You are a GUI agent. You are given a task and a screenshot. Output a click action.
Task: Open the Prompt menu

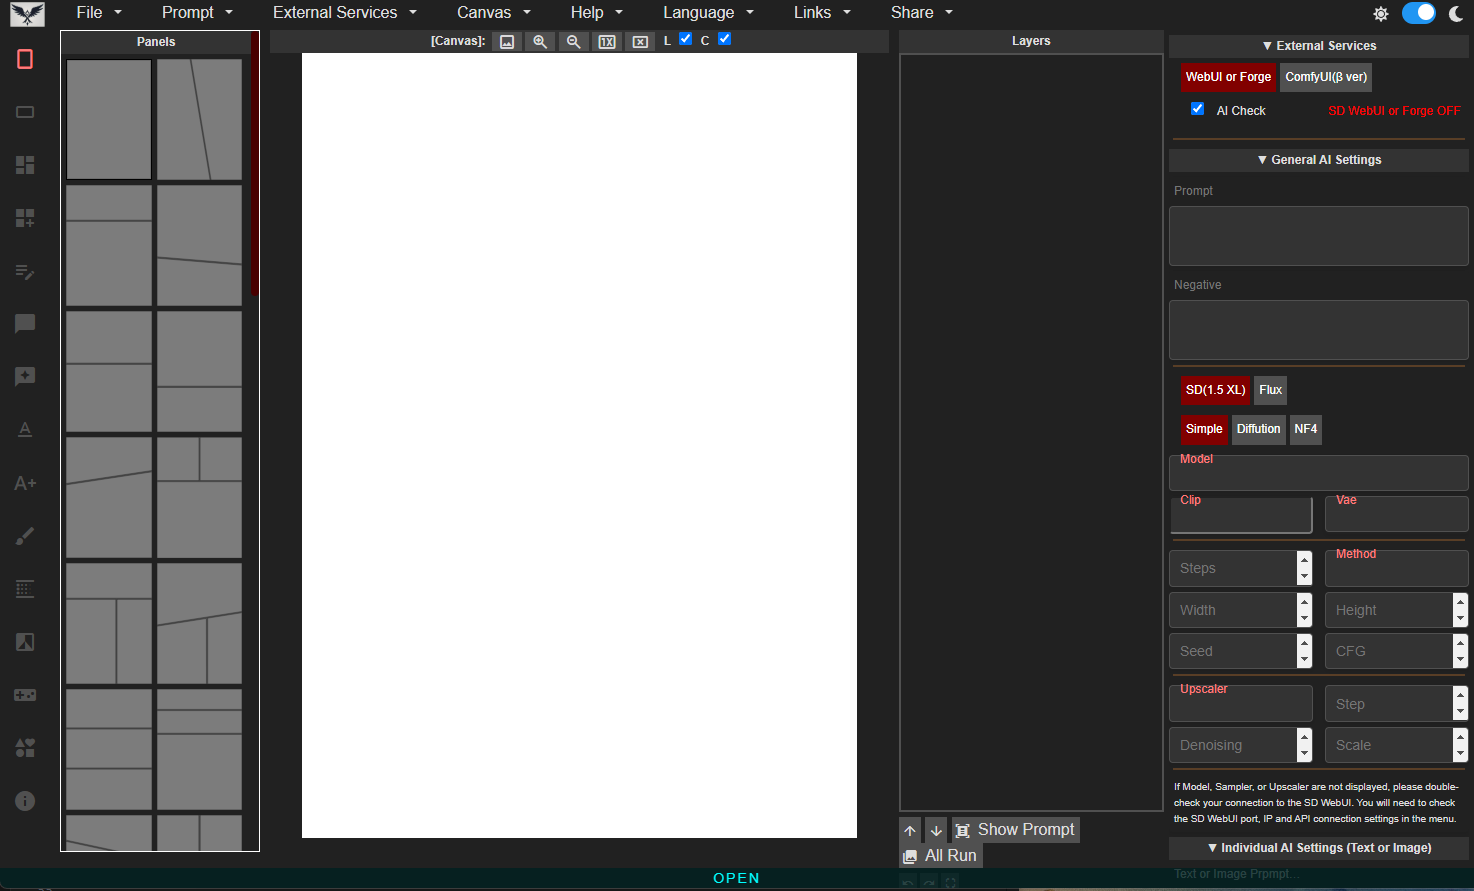coord(197,13)
